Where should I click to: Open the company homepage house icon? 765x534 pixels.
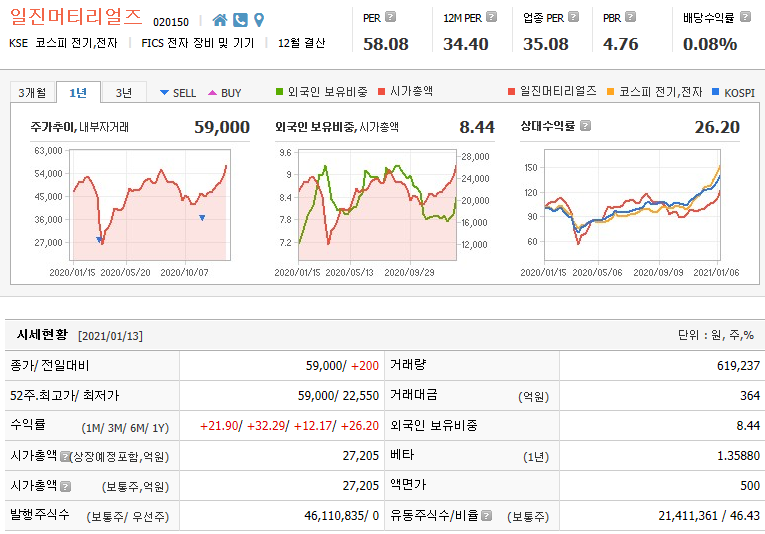coord(220,20)
